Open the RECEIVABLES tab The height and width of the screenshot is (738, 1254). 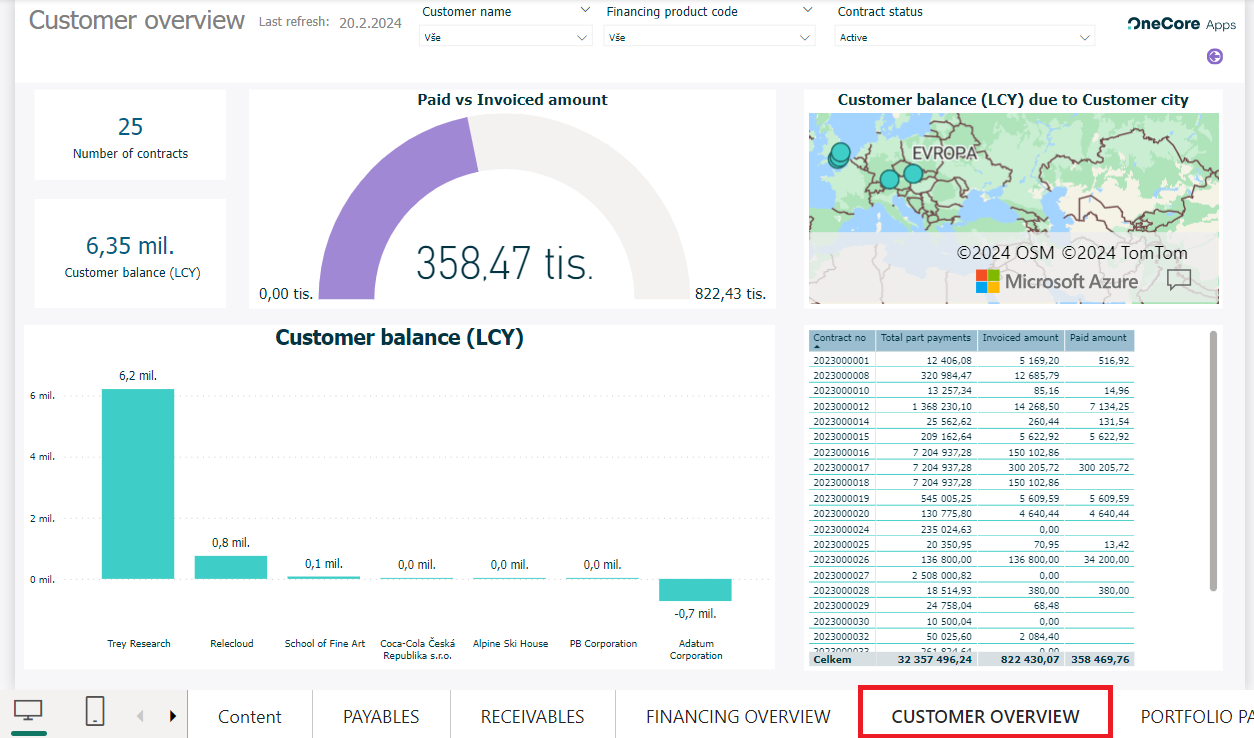[x=532, y=716]
